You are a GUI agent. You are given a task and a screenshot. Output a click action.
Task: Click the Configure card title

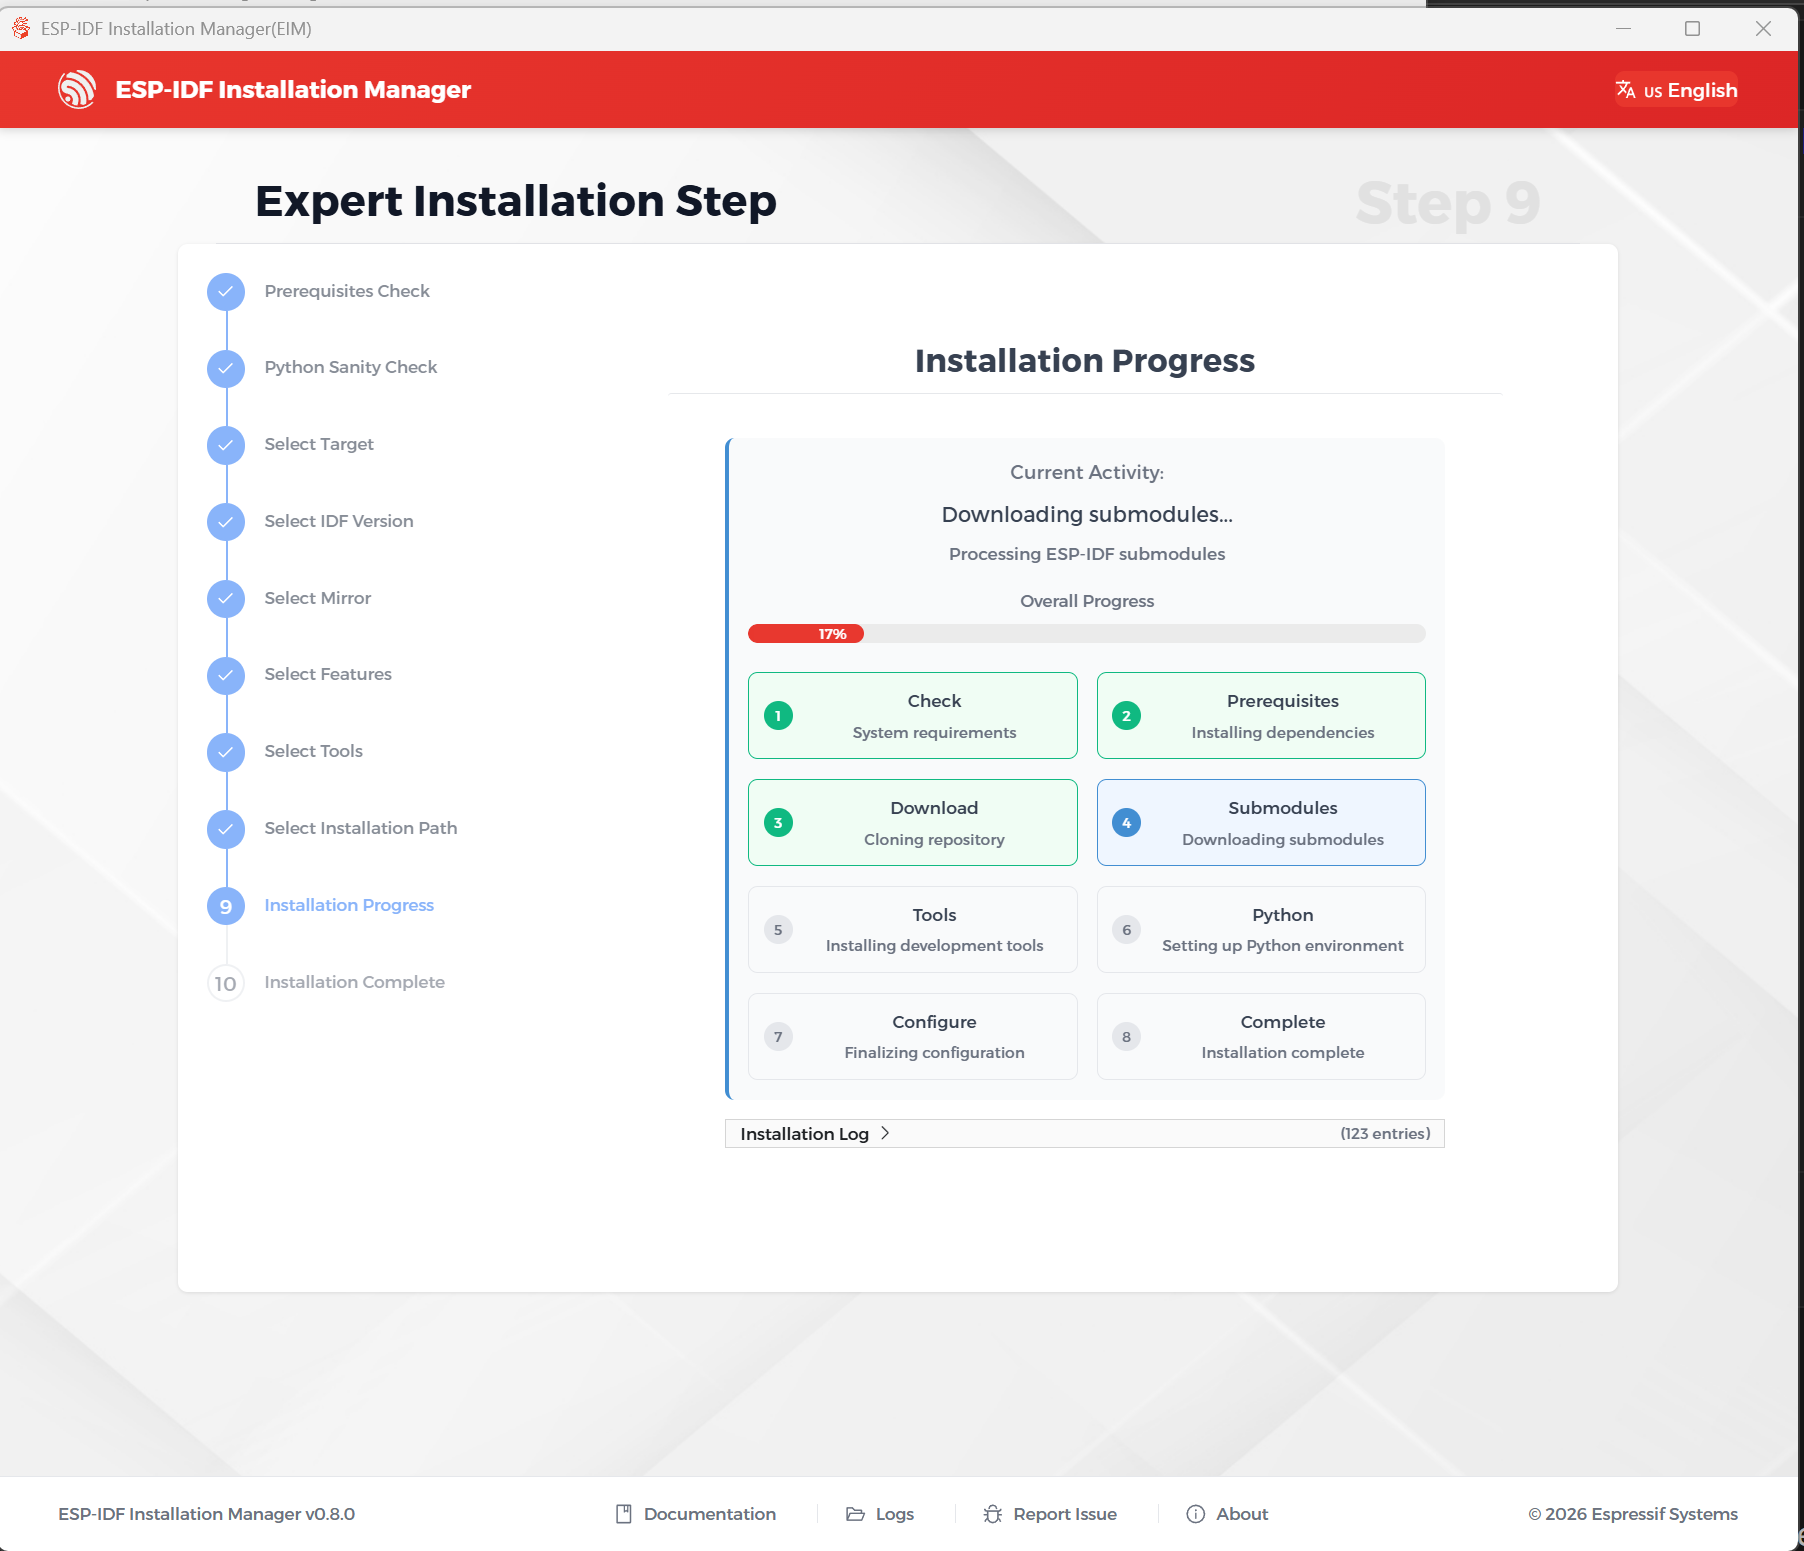(x=934, y=1022)
